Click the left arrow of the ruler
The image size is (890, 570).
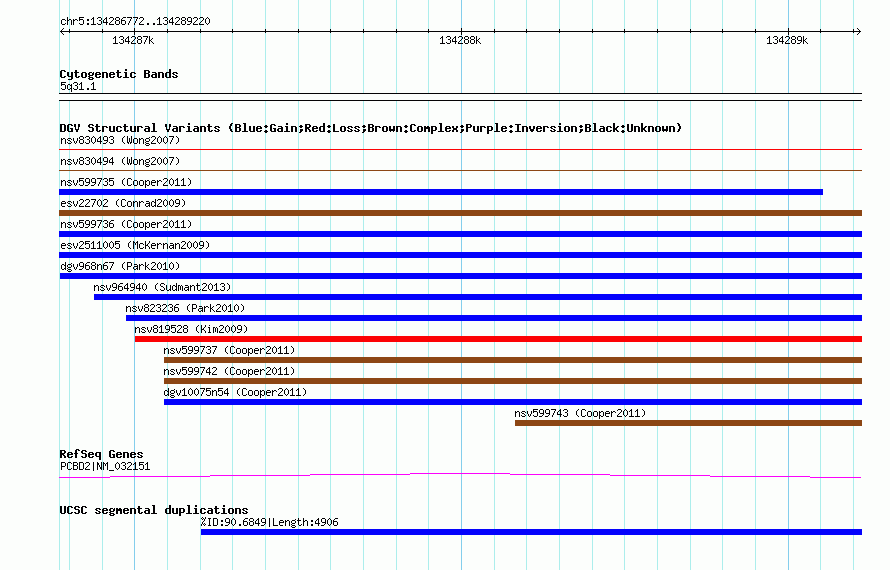click(63, 32)
